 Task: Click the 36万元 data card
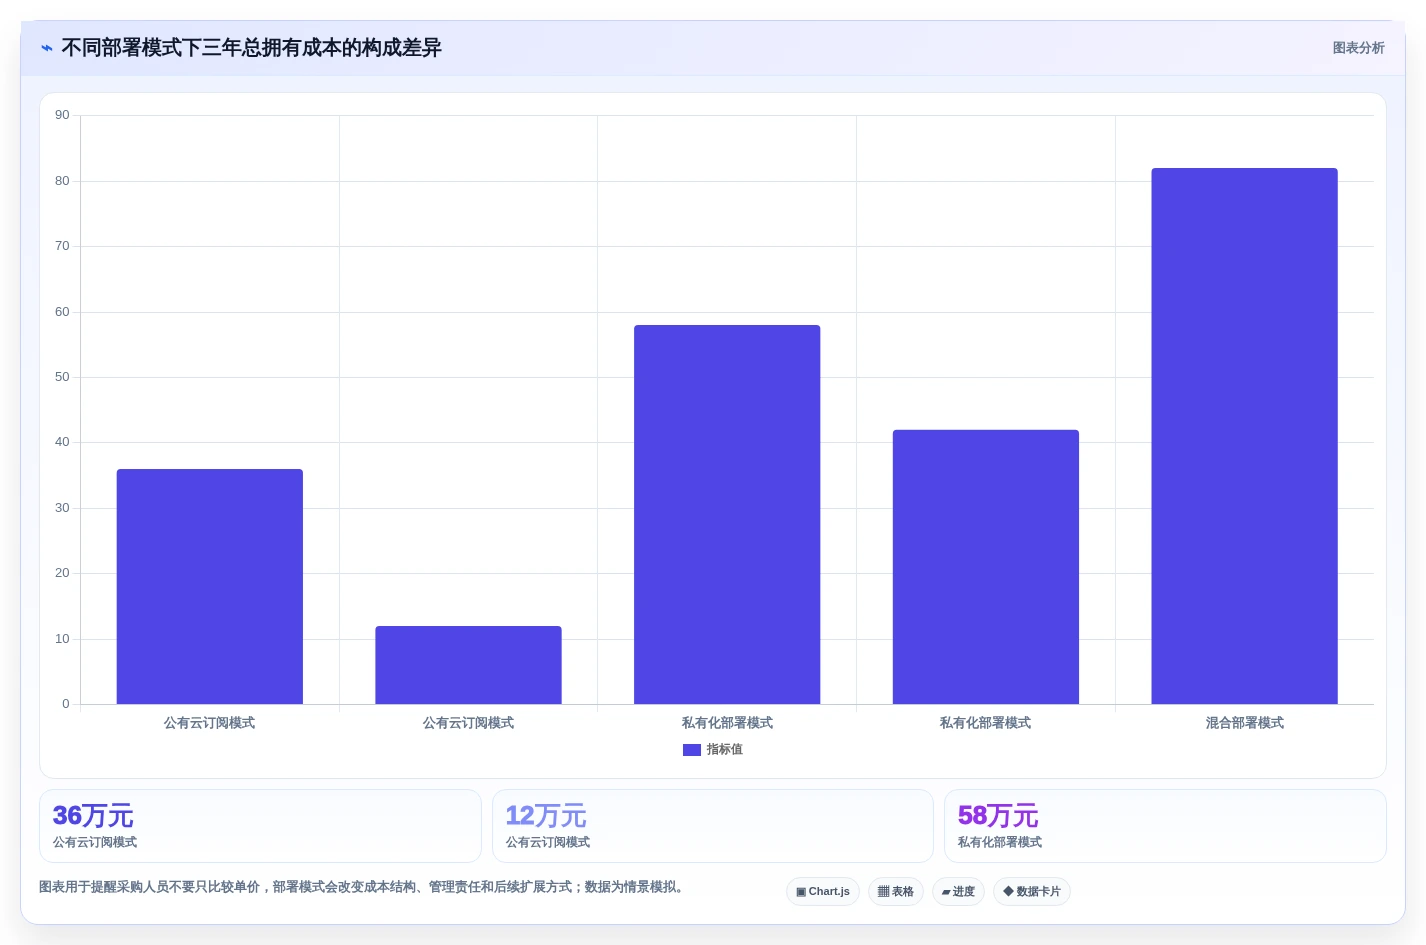(260, 826)
